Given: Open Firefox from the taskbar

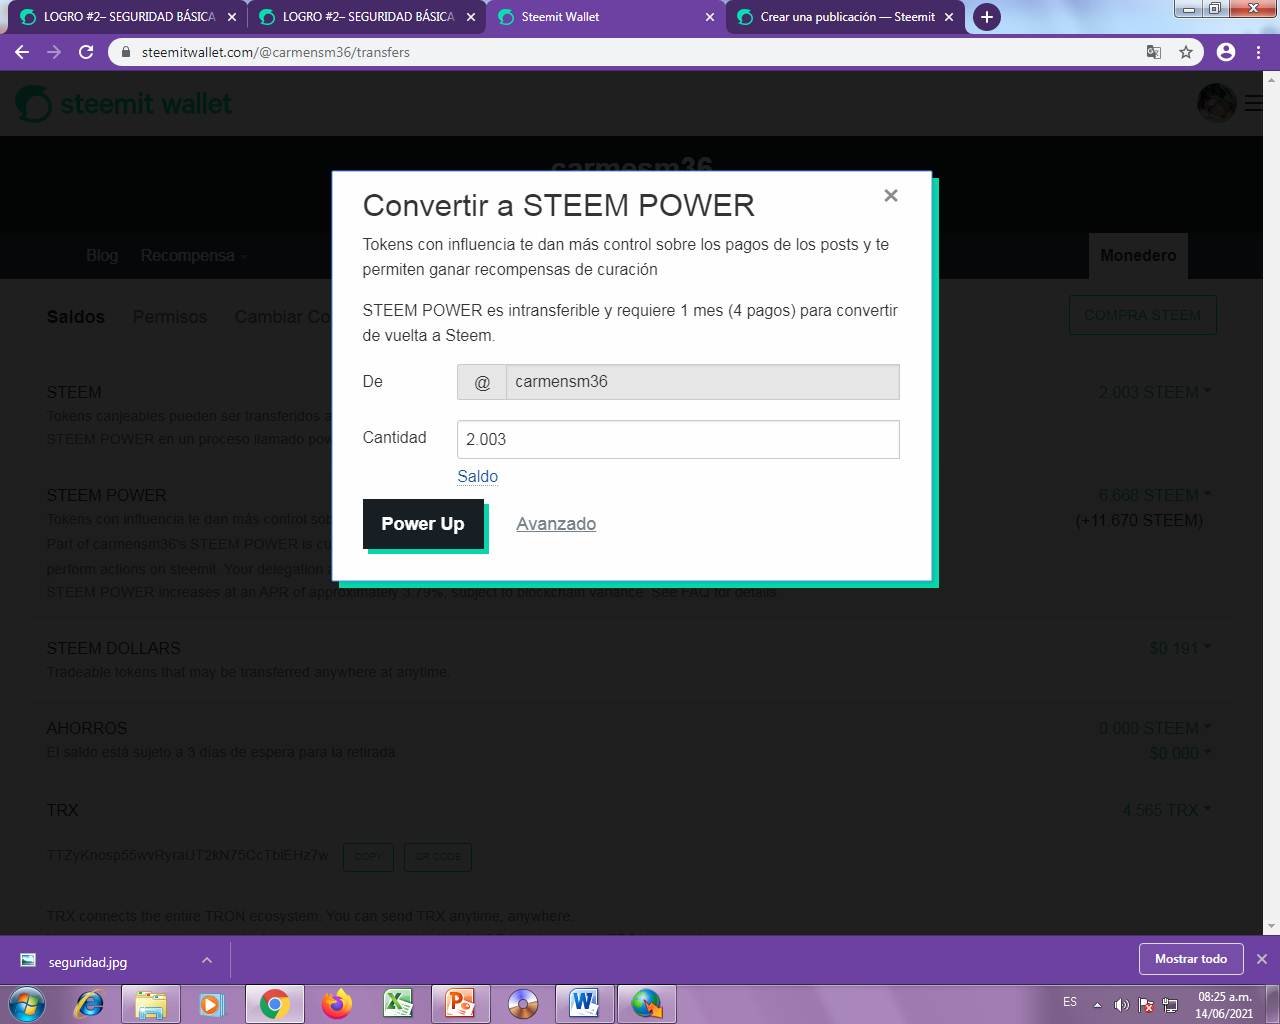Looking at the screenshot, I should click(337, 1004).
